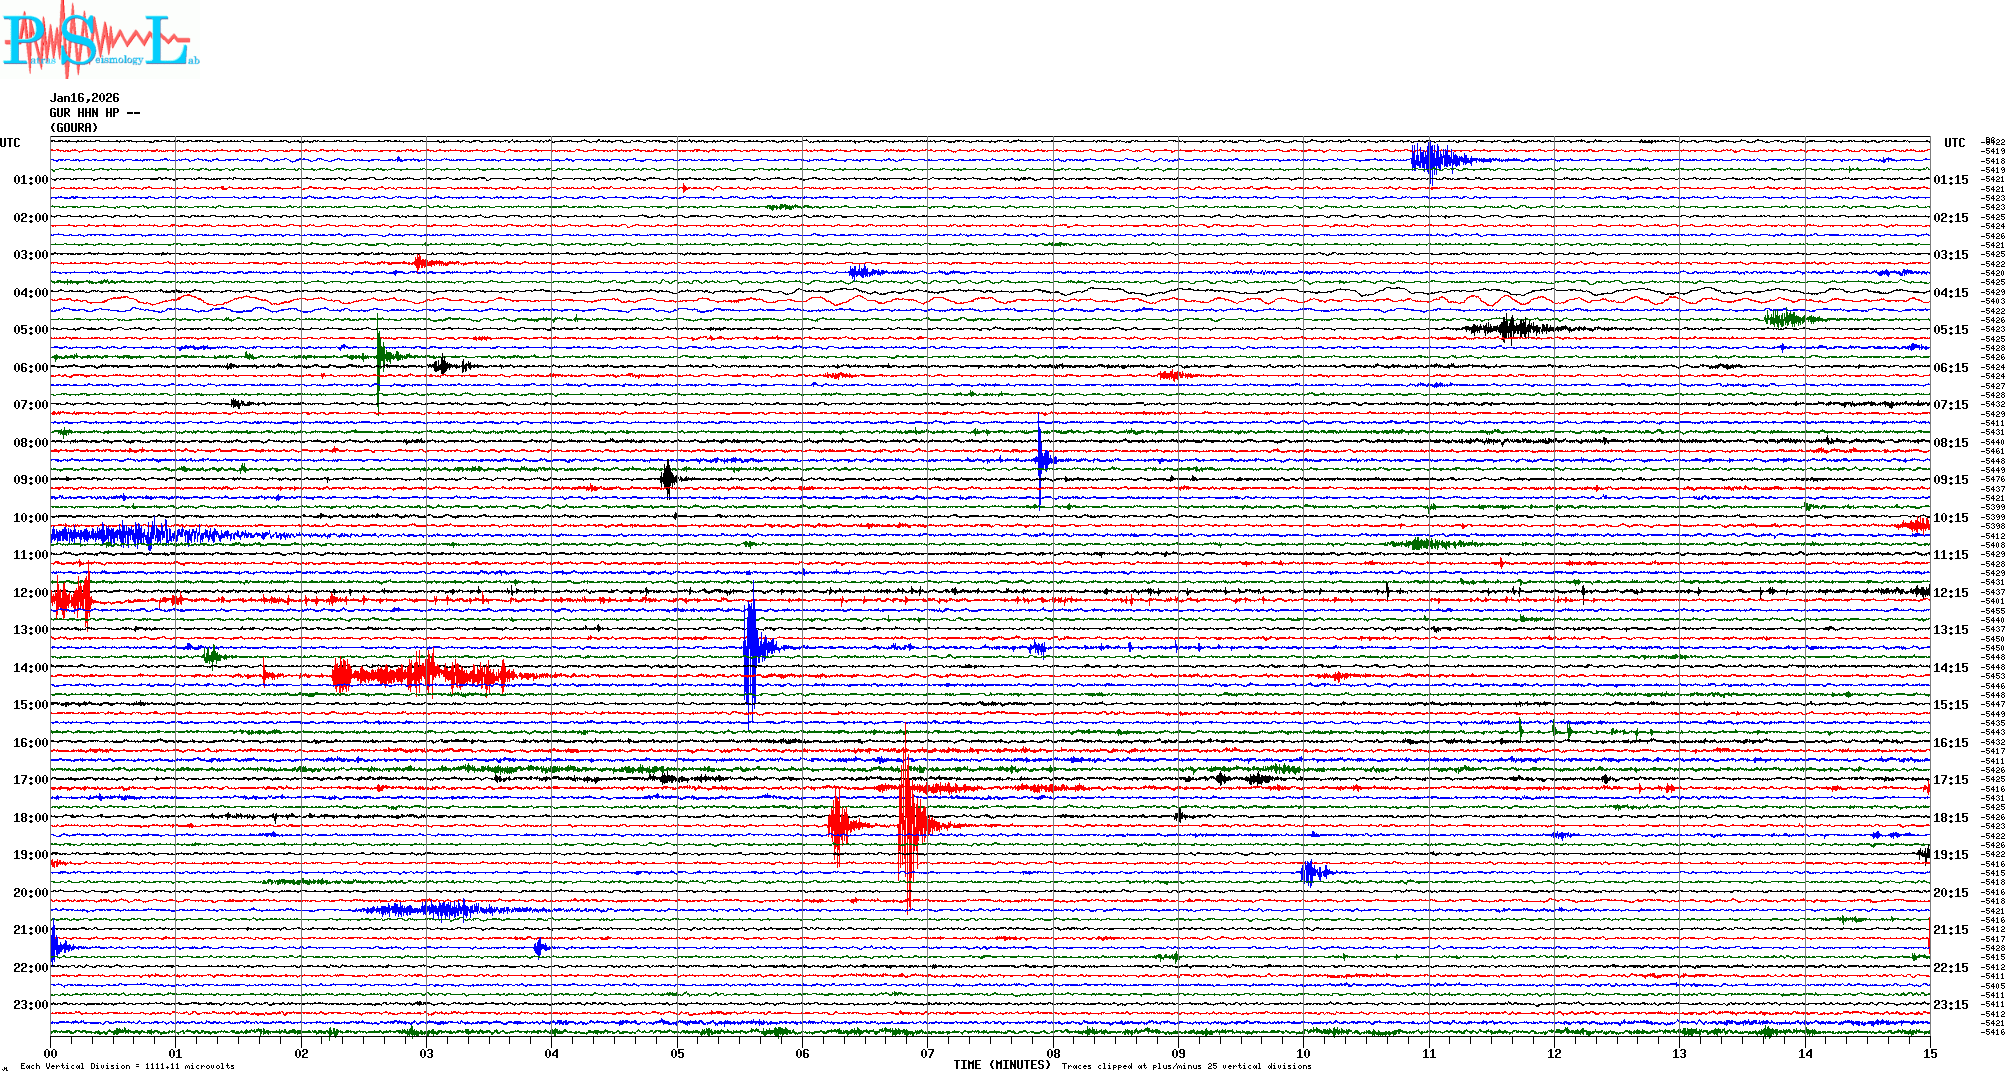2010x1080 pixels.
Task: Click the 10:15 time label on right axis
Action: (1950, 518)
